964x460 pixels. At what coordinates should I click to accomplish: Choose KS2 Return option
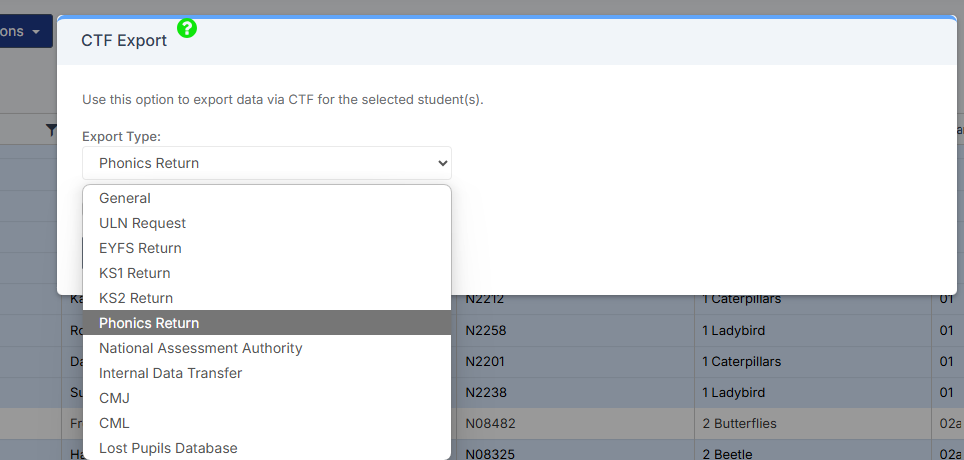click(x=135, y=298)
